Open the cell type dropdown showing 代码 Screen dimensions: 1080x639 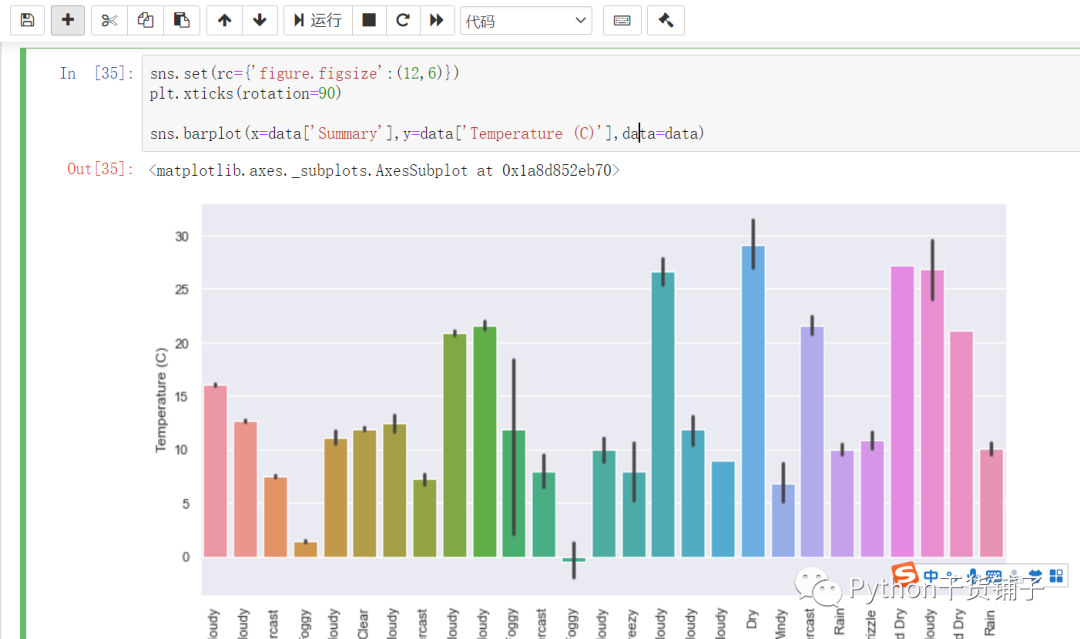[526, 21]
